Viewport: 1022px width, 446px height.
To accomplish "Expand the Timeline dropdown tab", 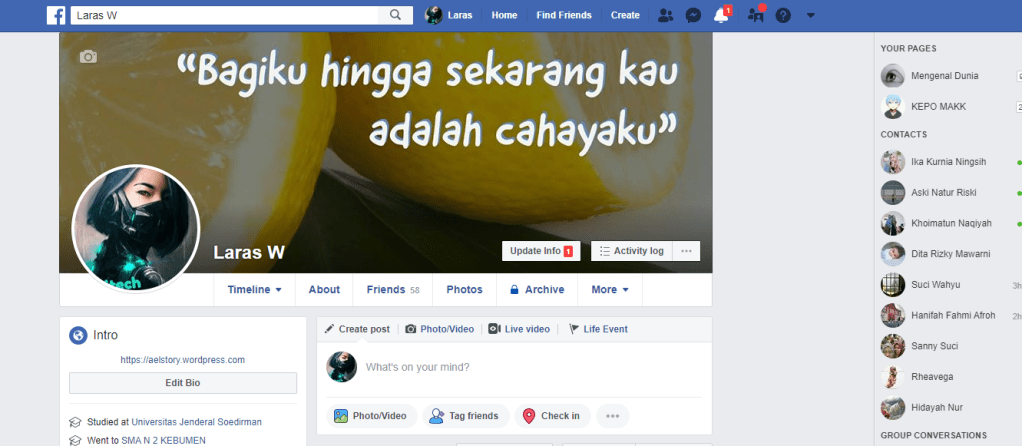I will tap(254, 290).
